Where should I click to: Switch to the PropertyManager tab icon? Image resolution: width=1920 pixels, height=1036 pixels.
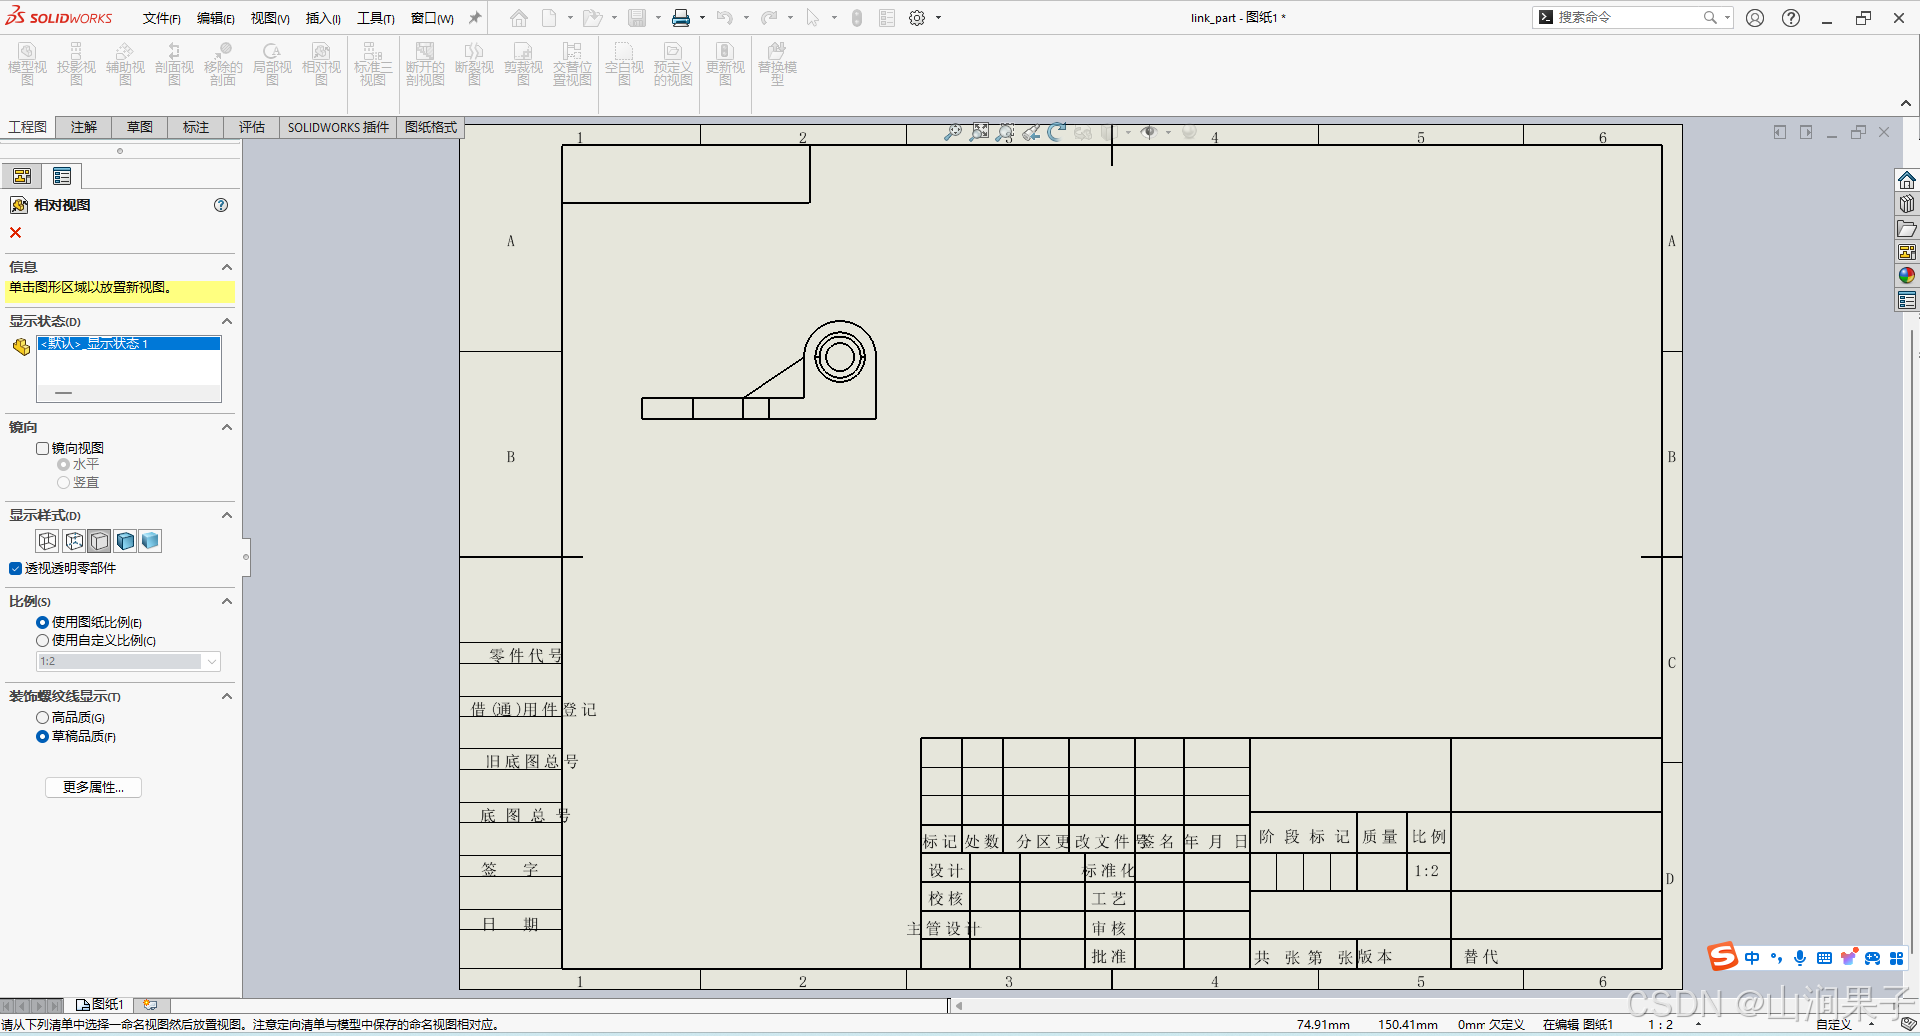pos(62,177)
